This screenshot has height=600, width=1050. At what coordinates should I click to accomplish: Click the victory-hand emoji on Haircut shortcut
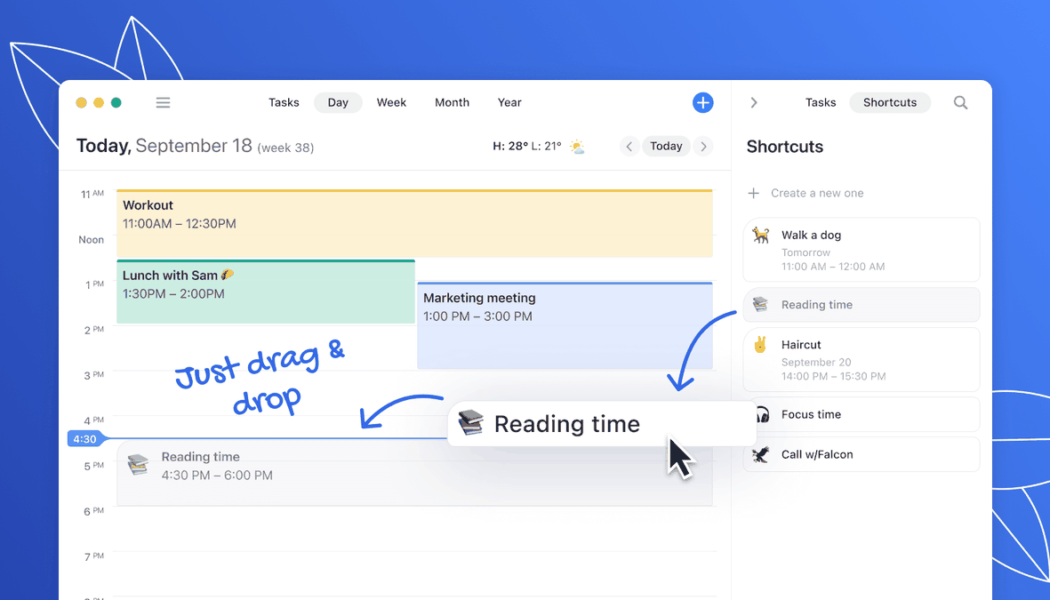(x=761, y=344)
